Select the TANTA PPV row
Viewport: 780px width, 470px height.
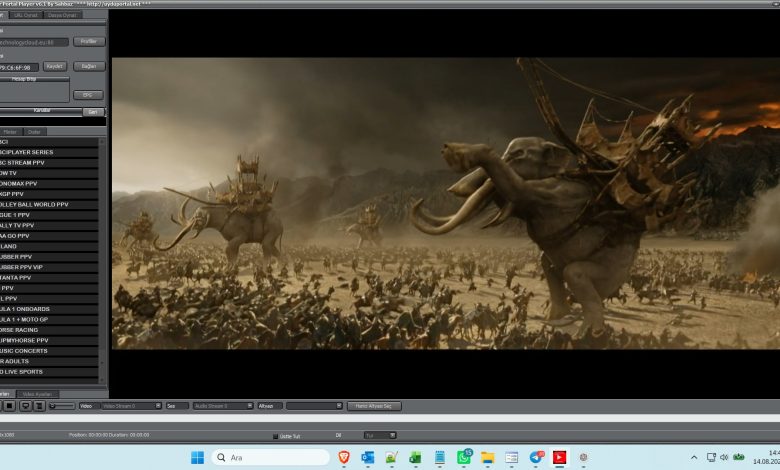tap(49, 278)
